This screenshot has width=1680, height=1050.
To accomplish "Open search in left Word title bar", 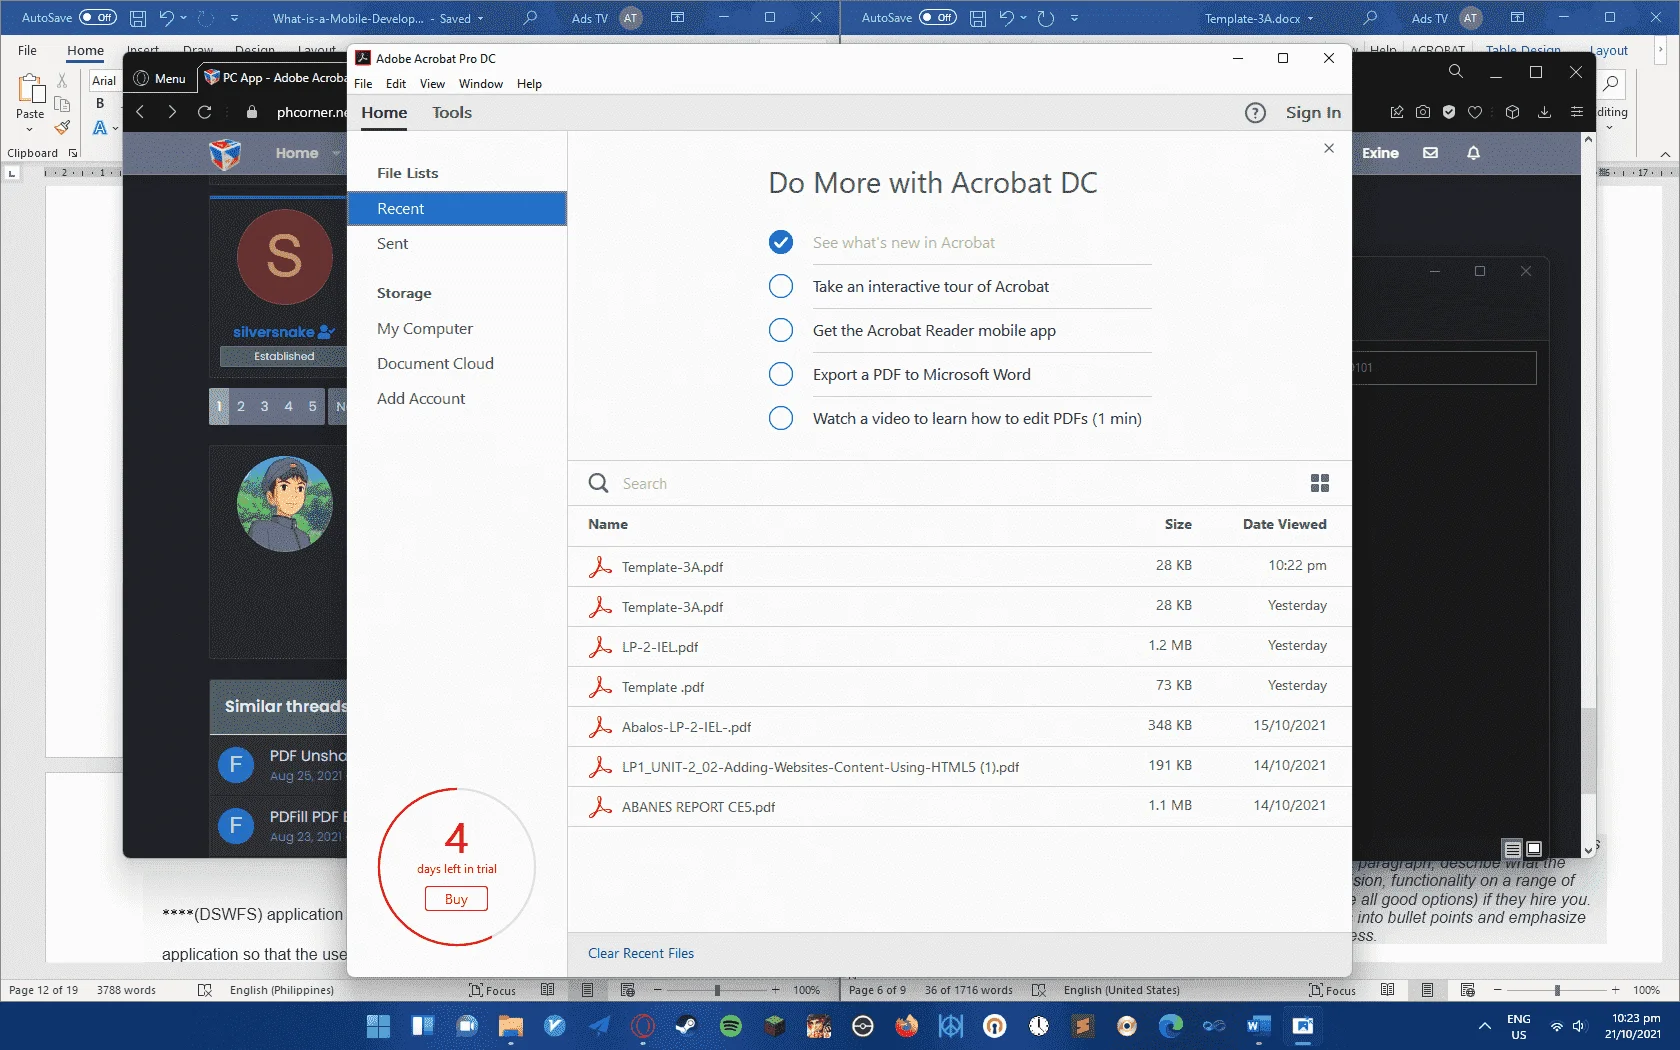I will coord(530,18).
